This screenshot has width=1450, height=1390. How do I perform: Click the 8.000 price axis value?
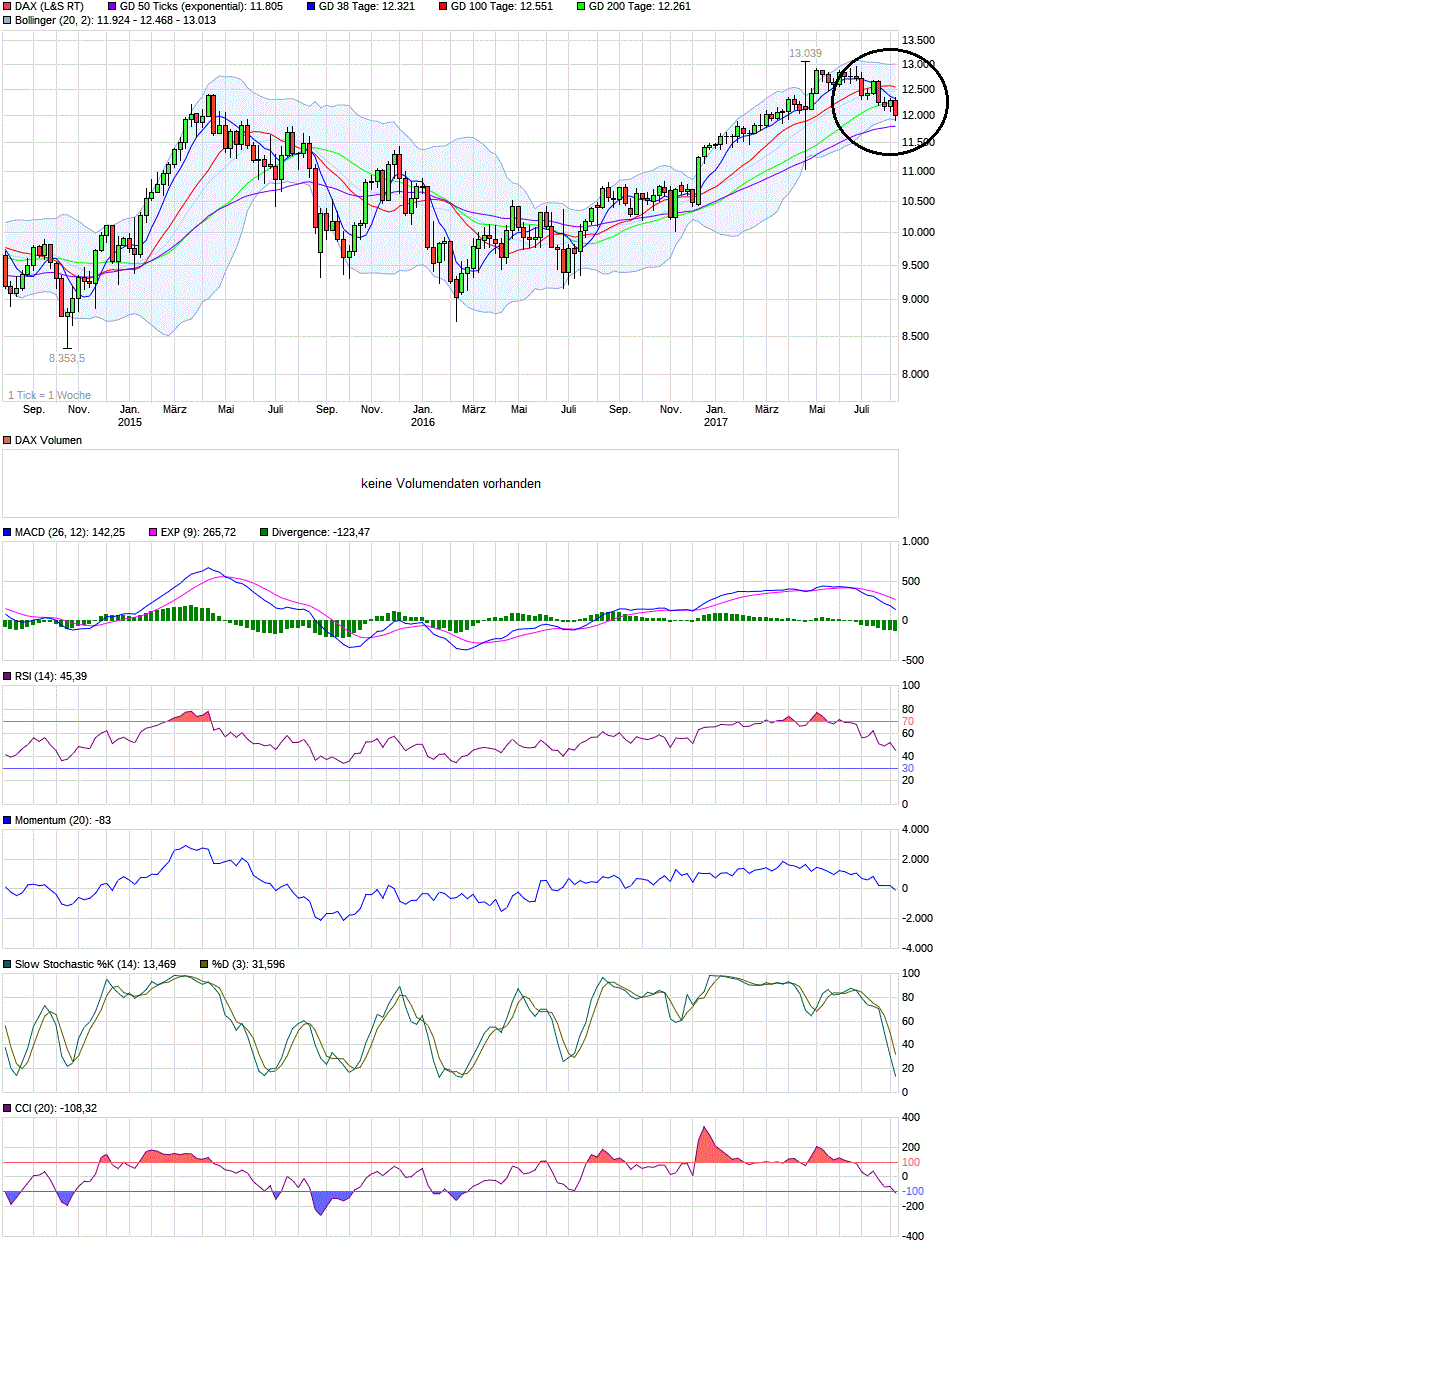[915, 374]
